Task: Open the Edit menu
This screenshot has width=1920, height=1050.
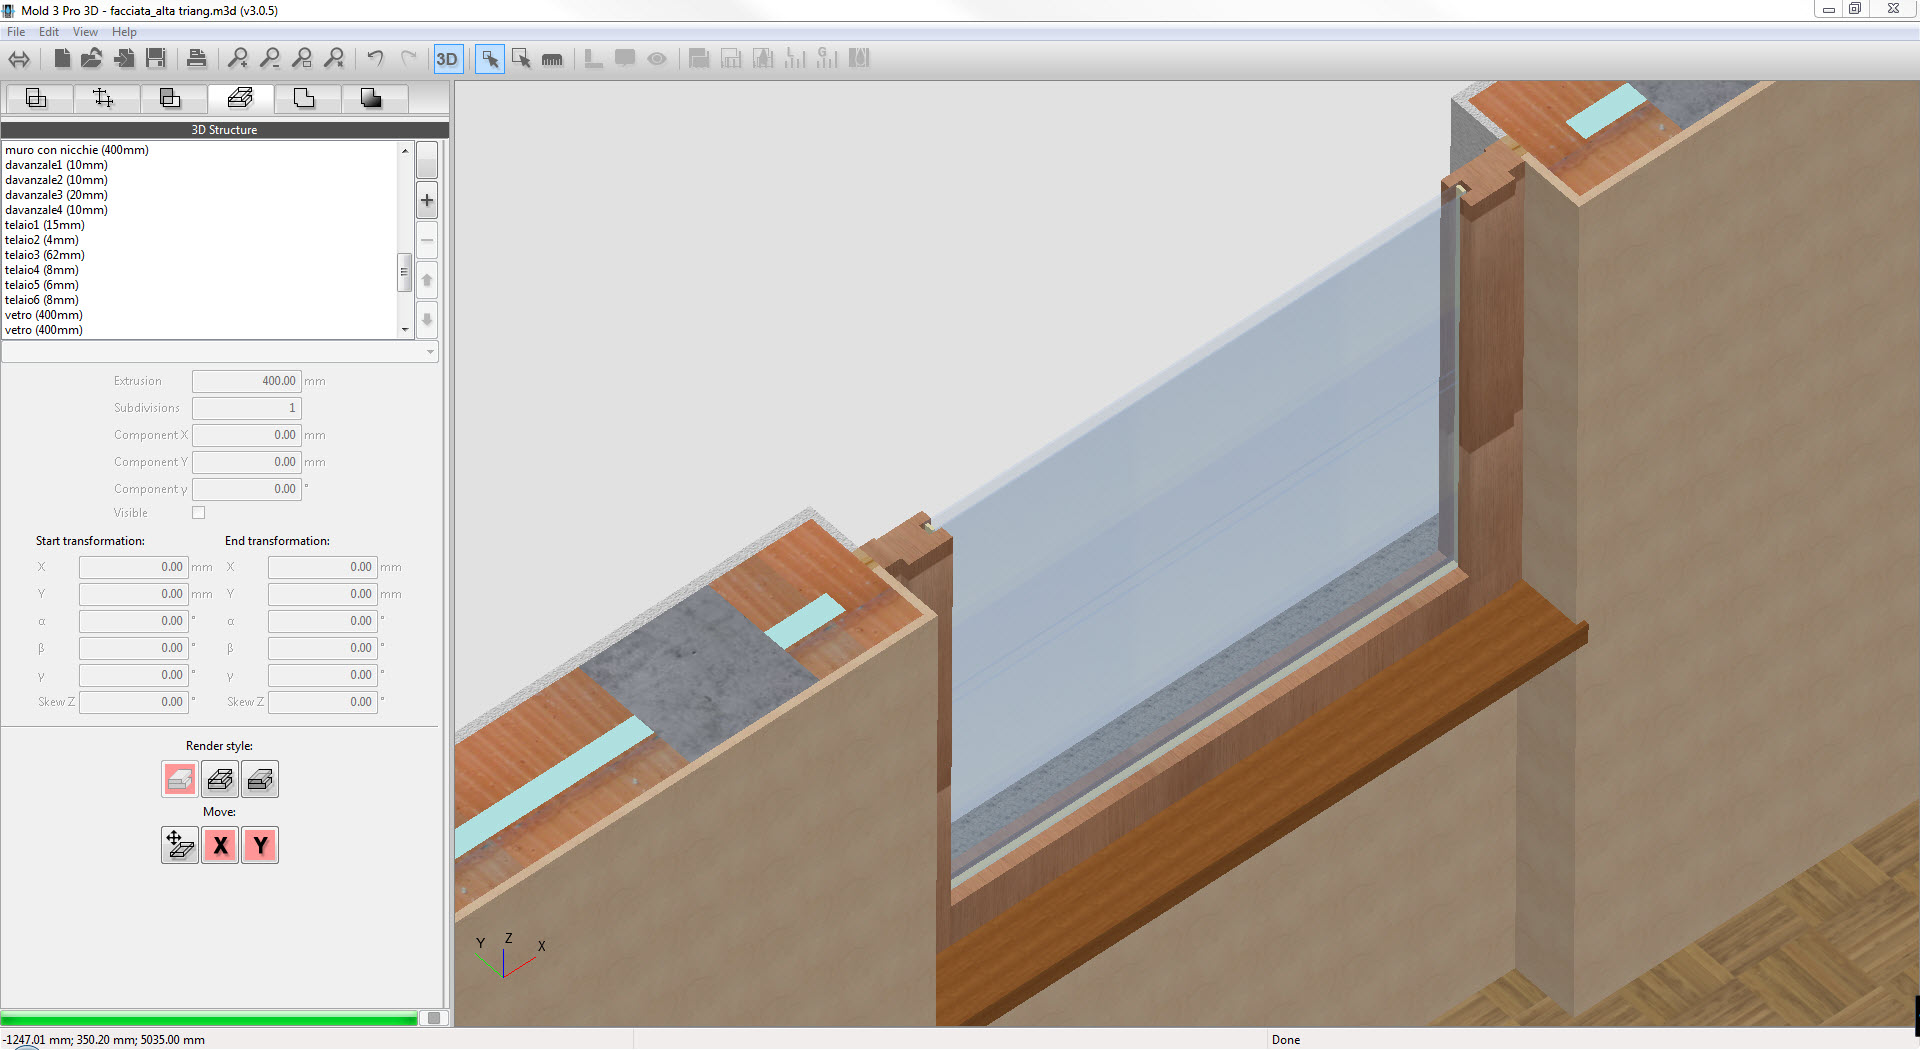Action: [x=48, y=32]
